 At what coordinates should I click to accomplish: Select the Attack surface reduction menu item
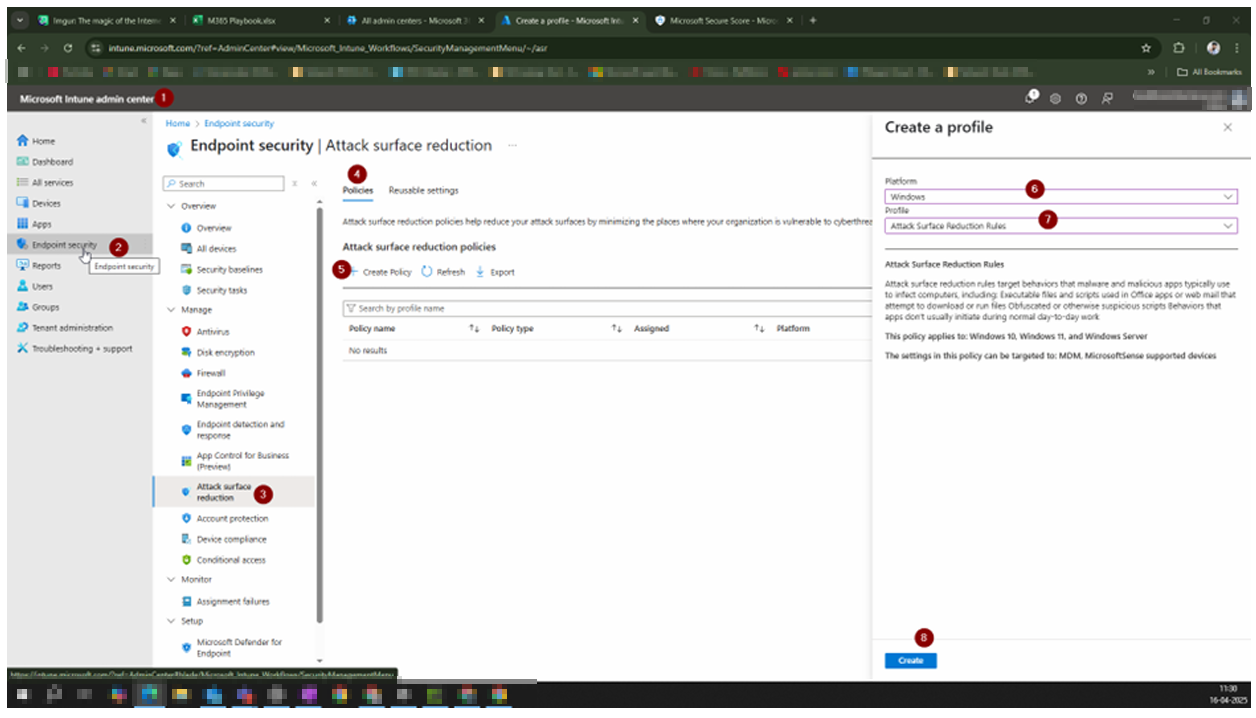pyautogui.click(x=233, y=492)
